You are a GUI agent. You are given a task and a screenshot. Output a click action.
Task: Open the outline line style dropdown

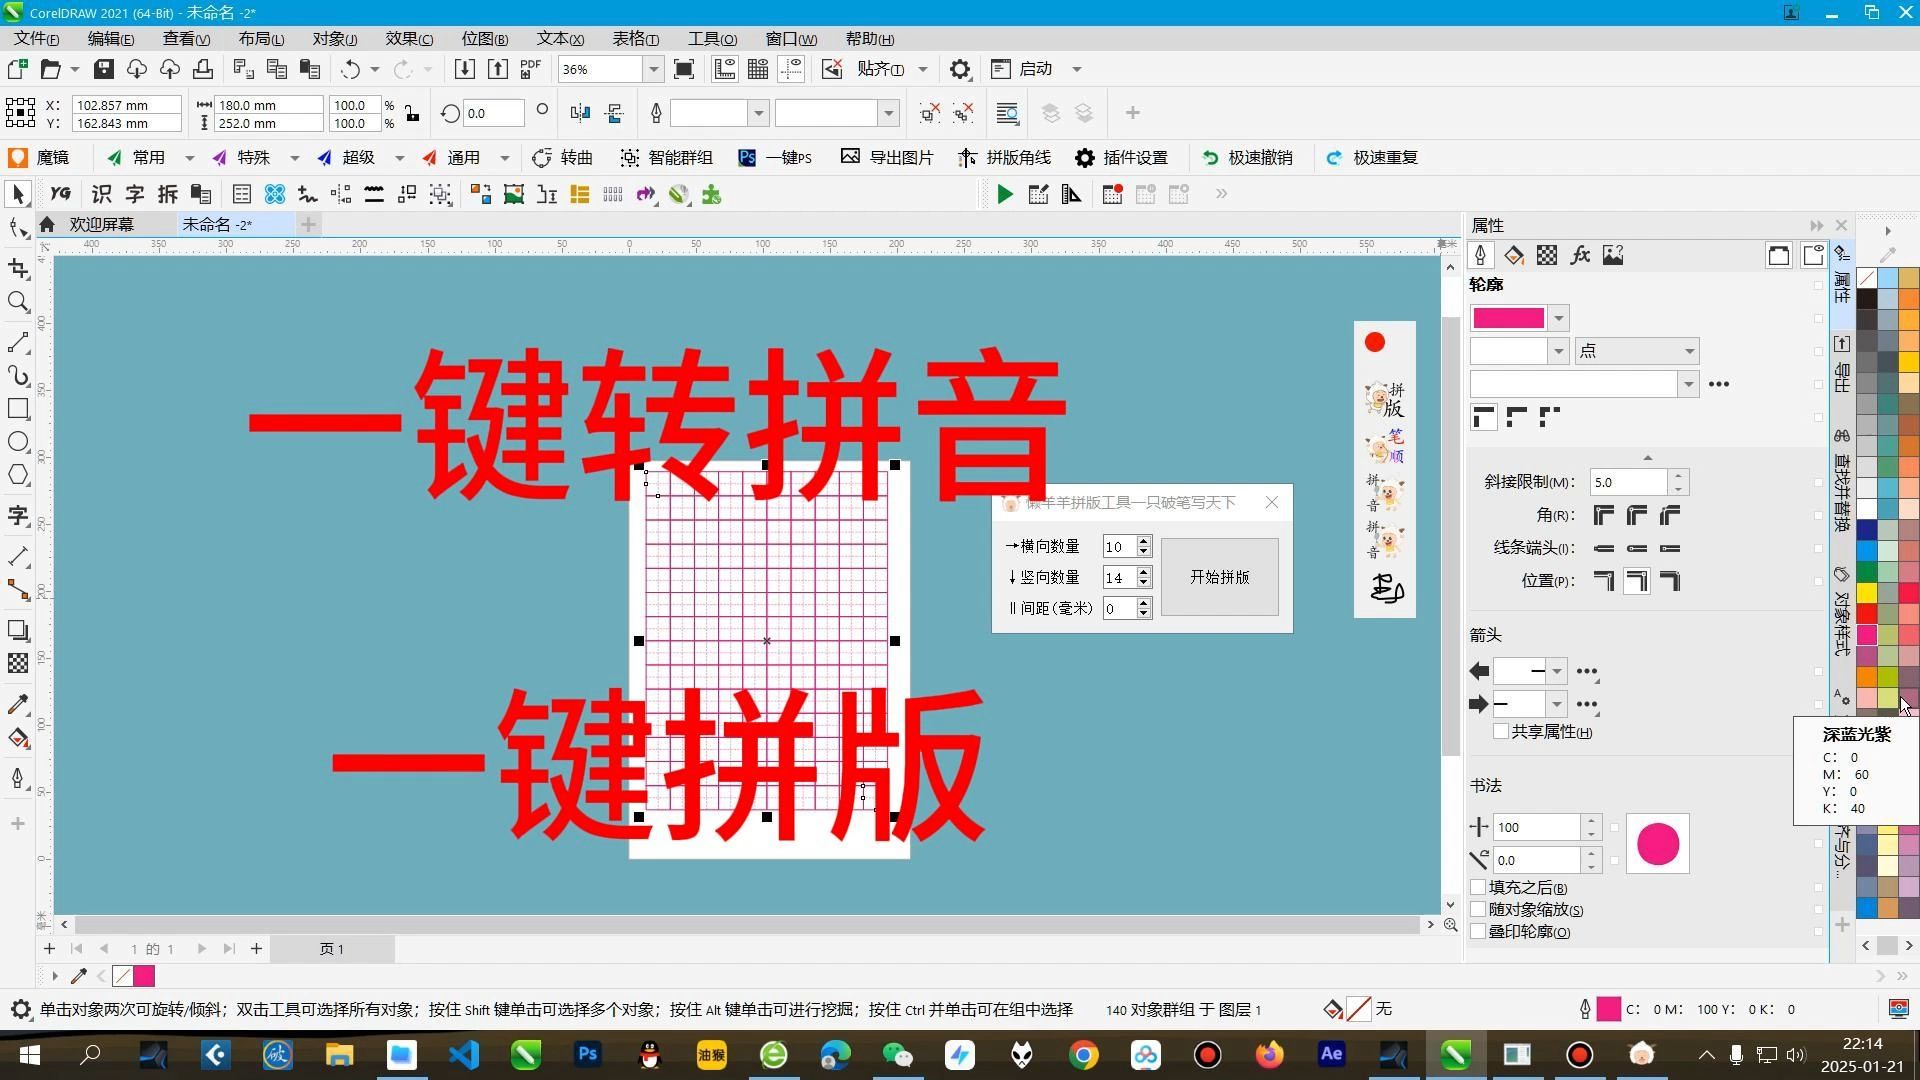click(1689, 383)
